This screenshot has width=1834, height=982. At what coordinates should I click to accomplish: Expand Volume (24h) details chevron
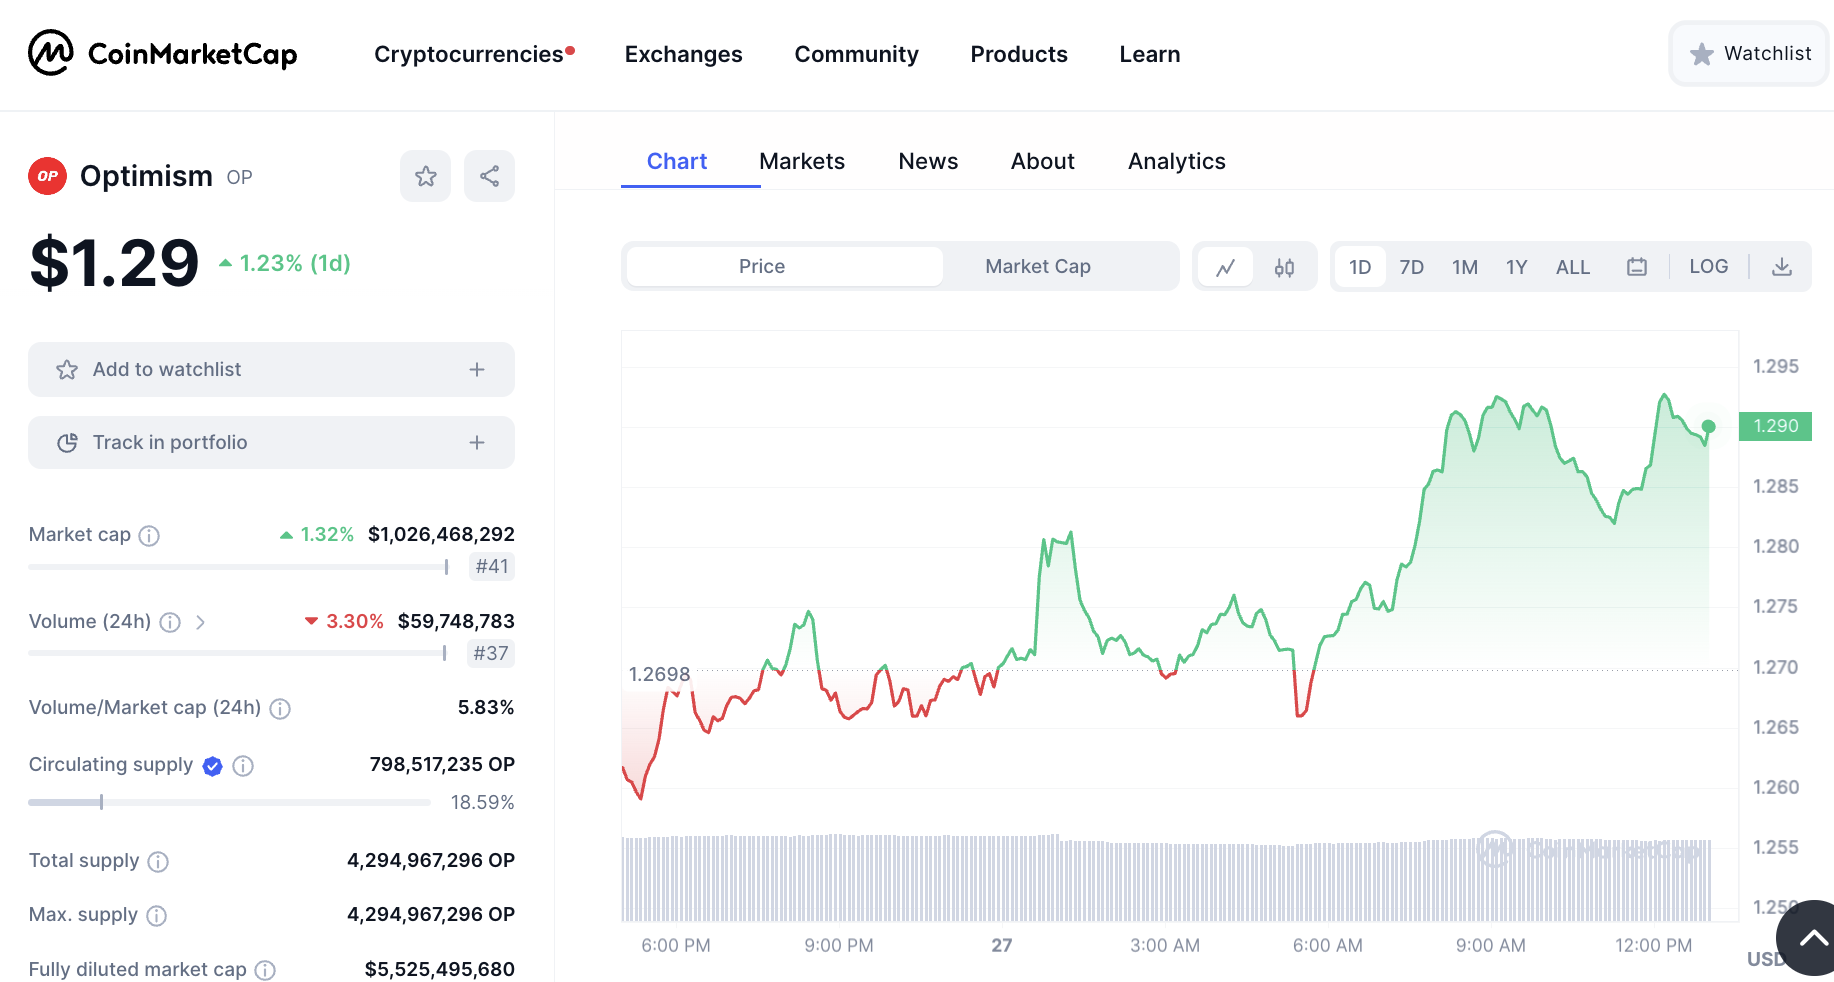pos(201,622)
